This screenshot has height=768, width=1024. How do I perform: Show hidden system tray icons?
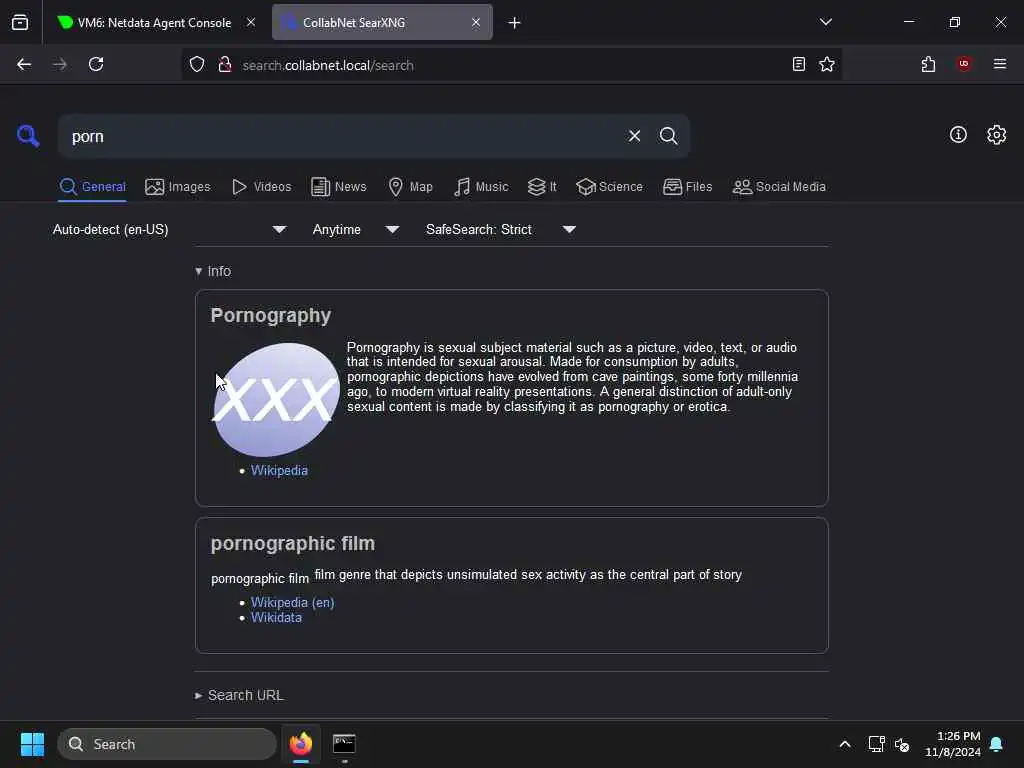(x=844, y=744)
